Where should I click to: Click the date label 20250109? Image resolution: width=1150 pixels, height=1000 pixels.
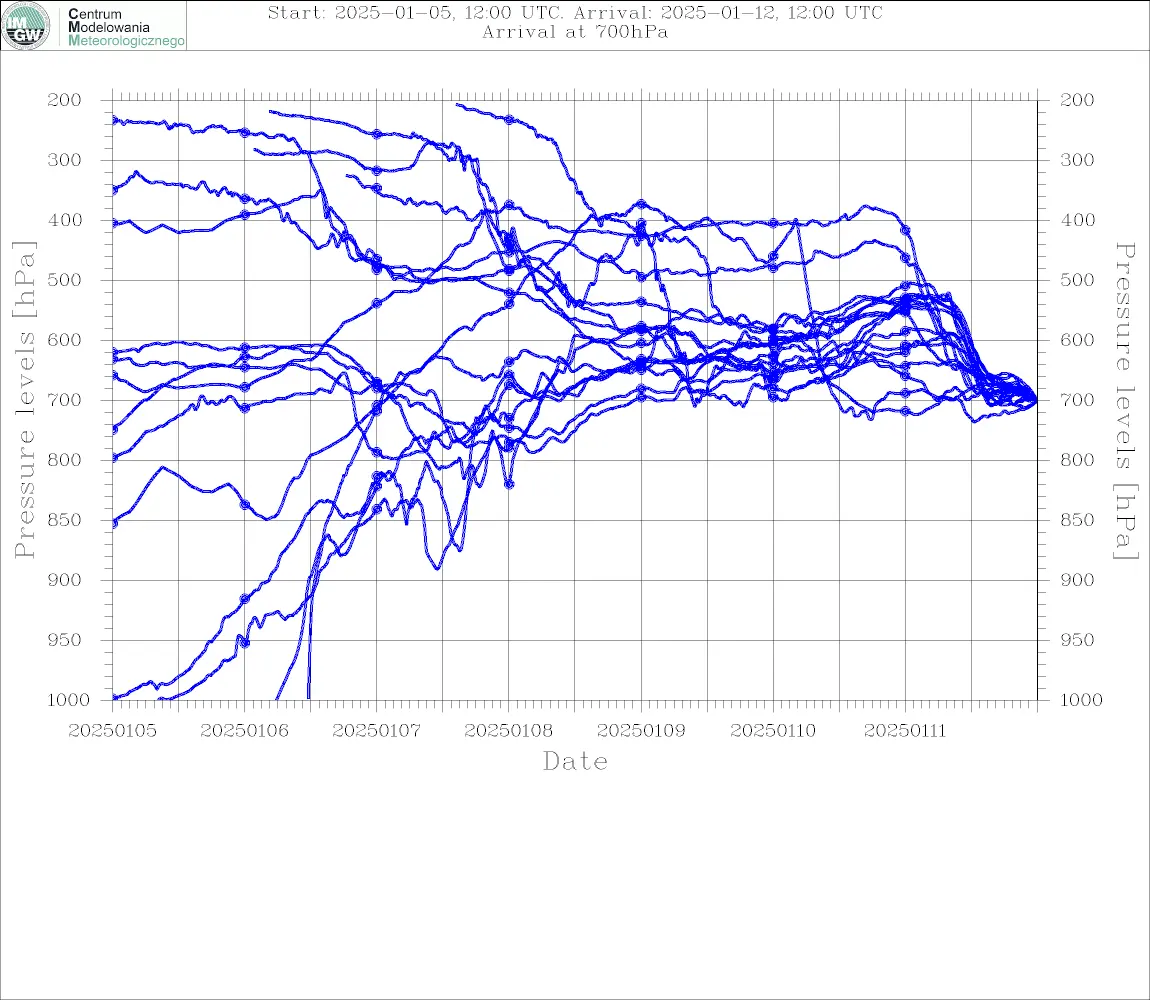click(x=641, y=731)
